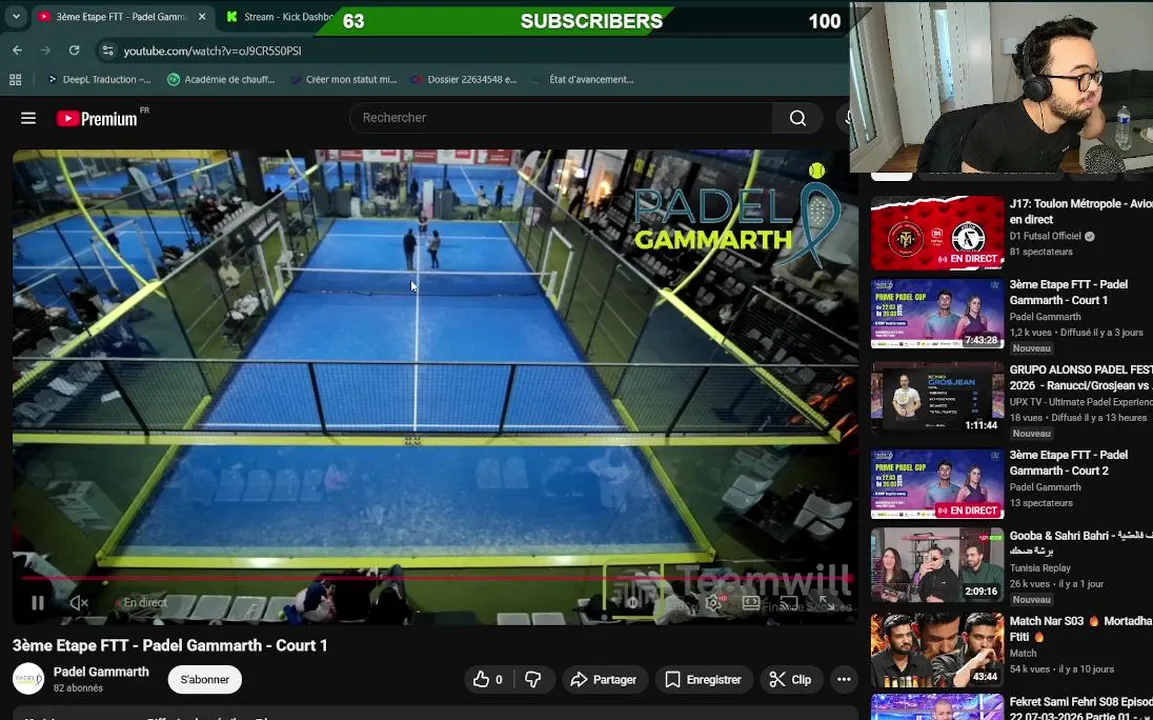Switch to the 'Stream - Kick Dashboard' tab
The width and height of the screenshot is (1153, 720).
pos(279,16)
